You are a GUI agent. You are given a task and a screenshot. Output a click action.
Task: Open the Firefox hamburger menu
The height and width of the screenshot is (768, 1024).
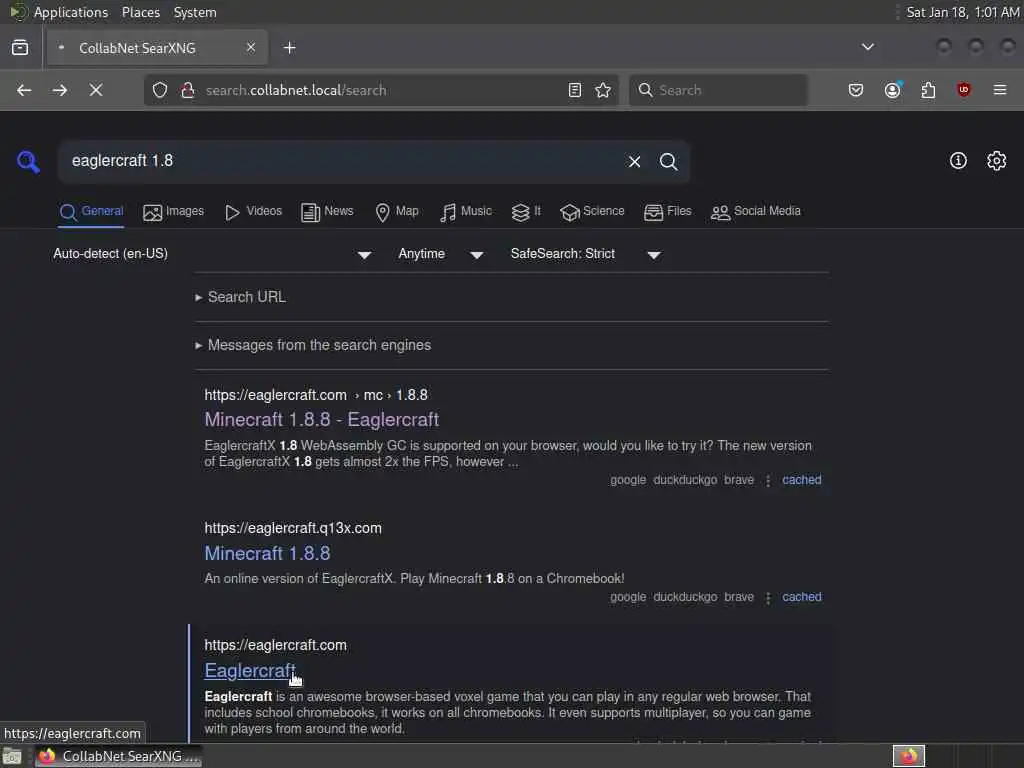click(x=1000, y=90)
